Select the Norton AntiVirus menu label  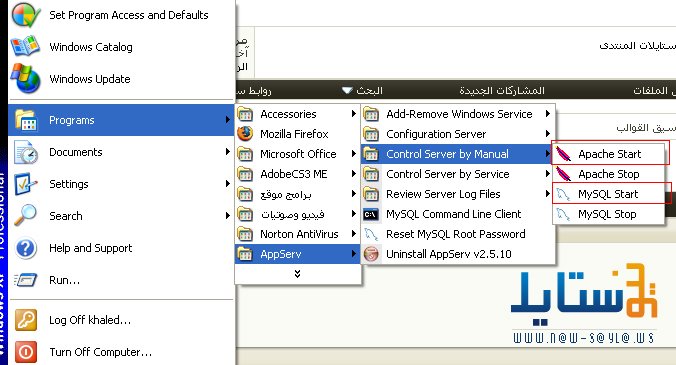click(299, 234)
